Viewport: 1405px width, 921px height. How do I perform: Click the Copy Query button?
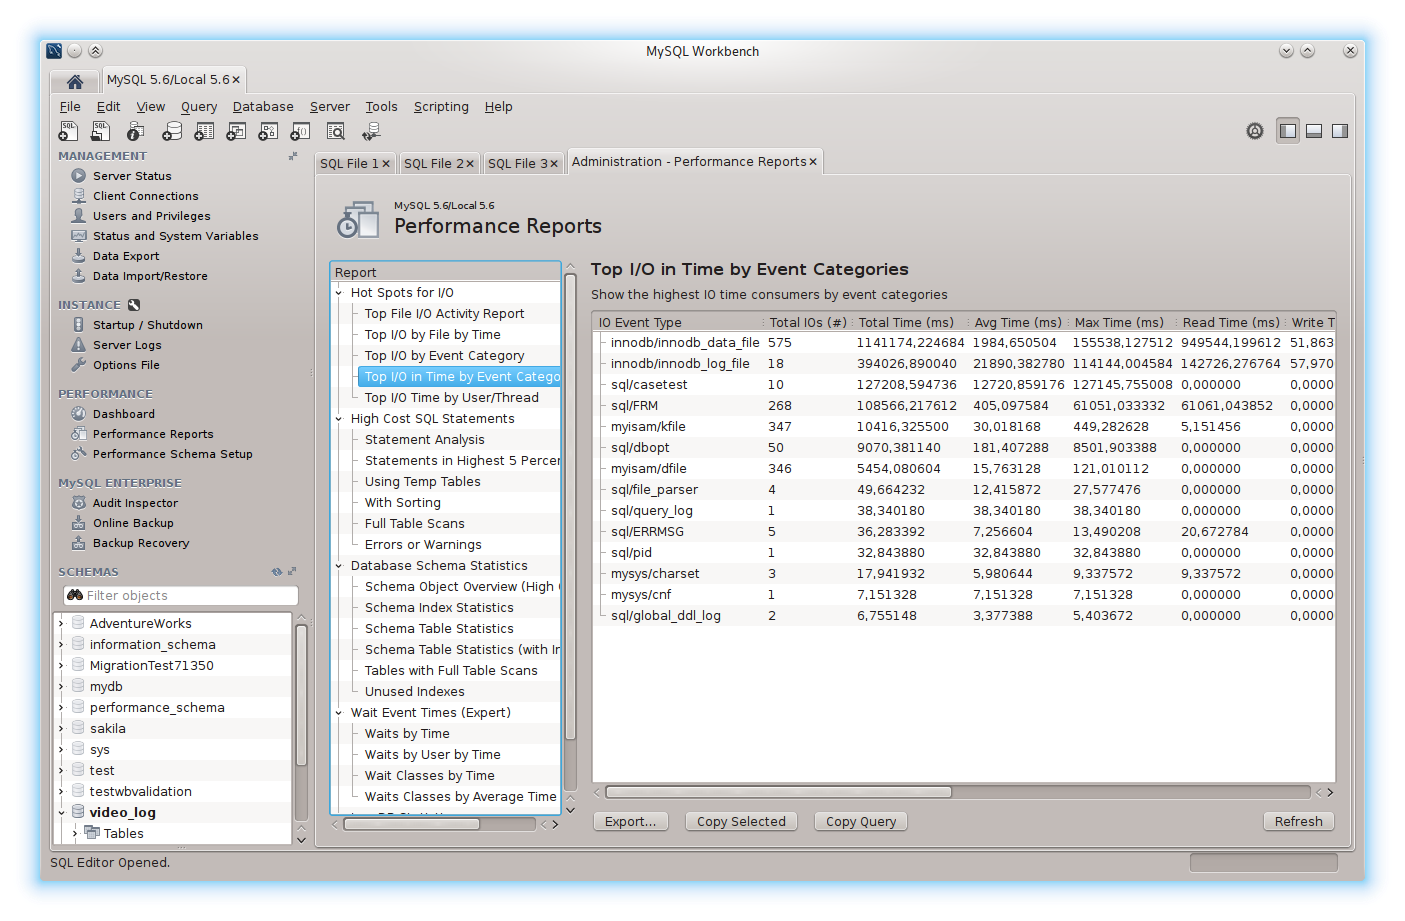click(861, 821)
